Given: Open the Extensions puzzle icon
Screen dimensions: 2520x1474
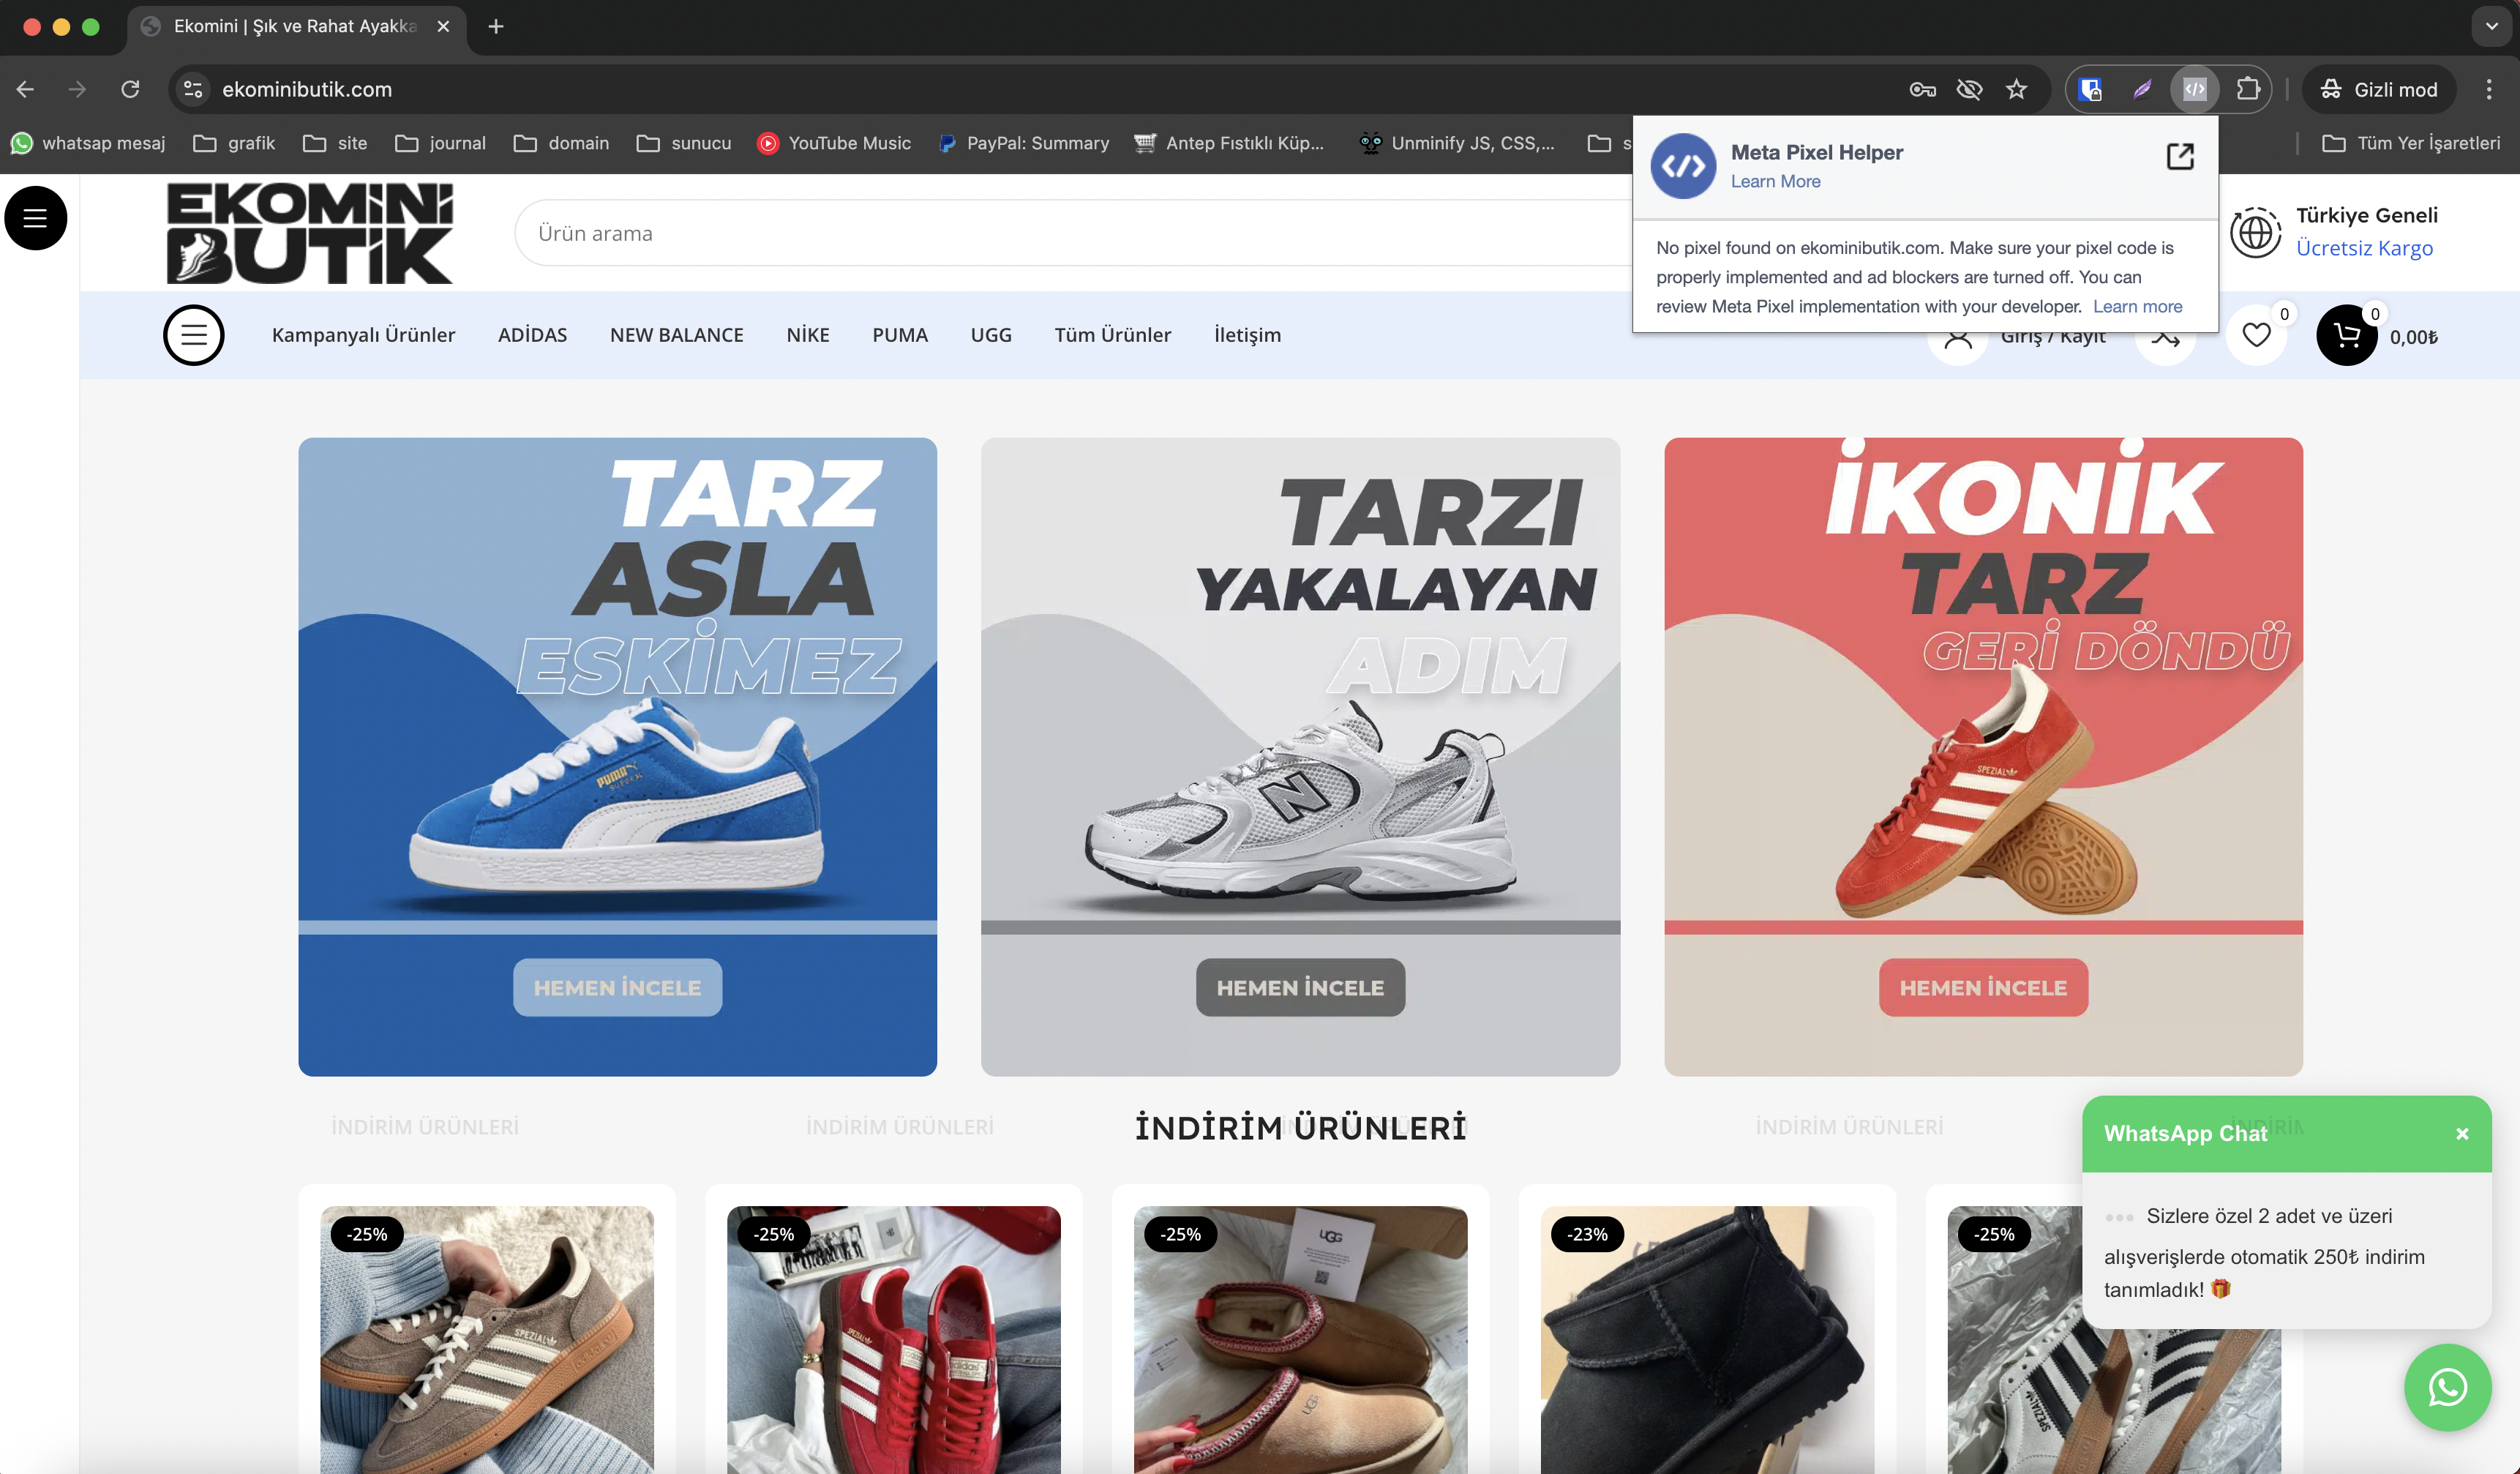Looking at the screenshot, I should tap(2248, 89).
